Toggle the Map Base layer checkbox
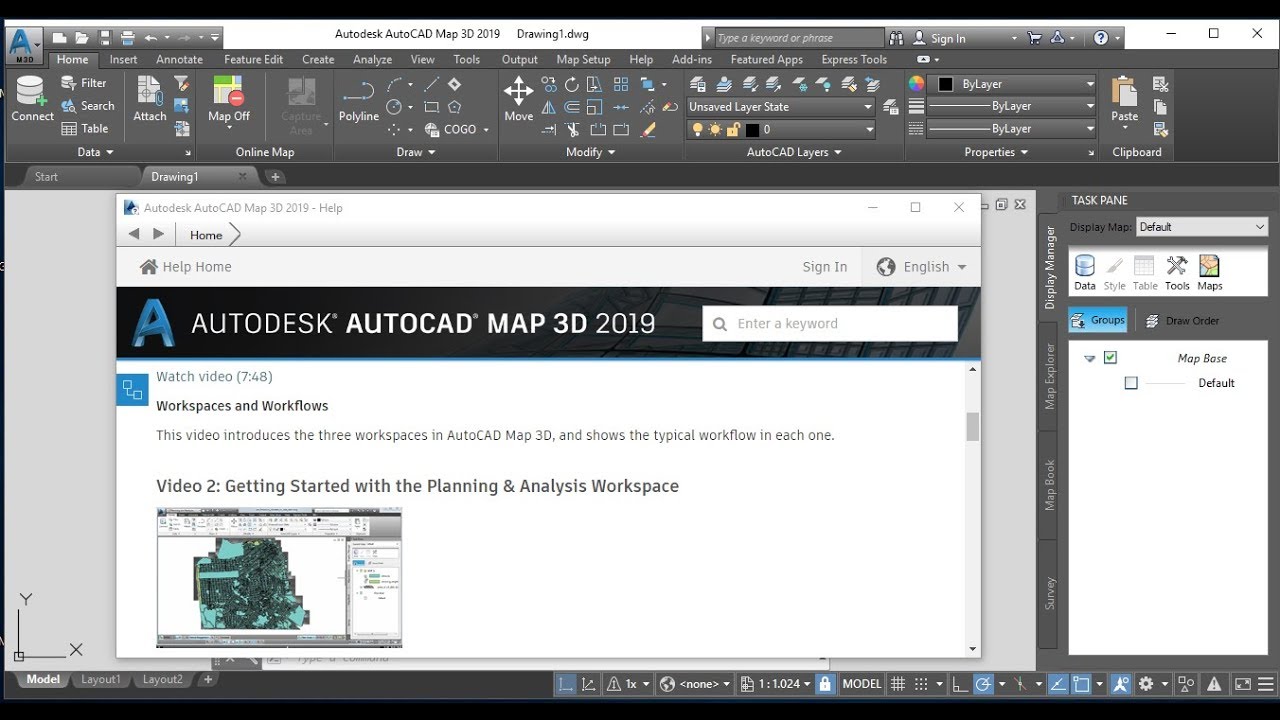 pyautogui.click(x=1110, y=358)
